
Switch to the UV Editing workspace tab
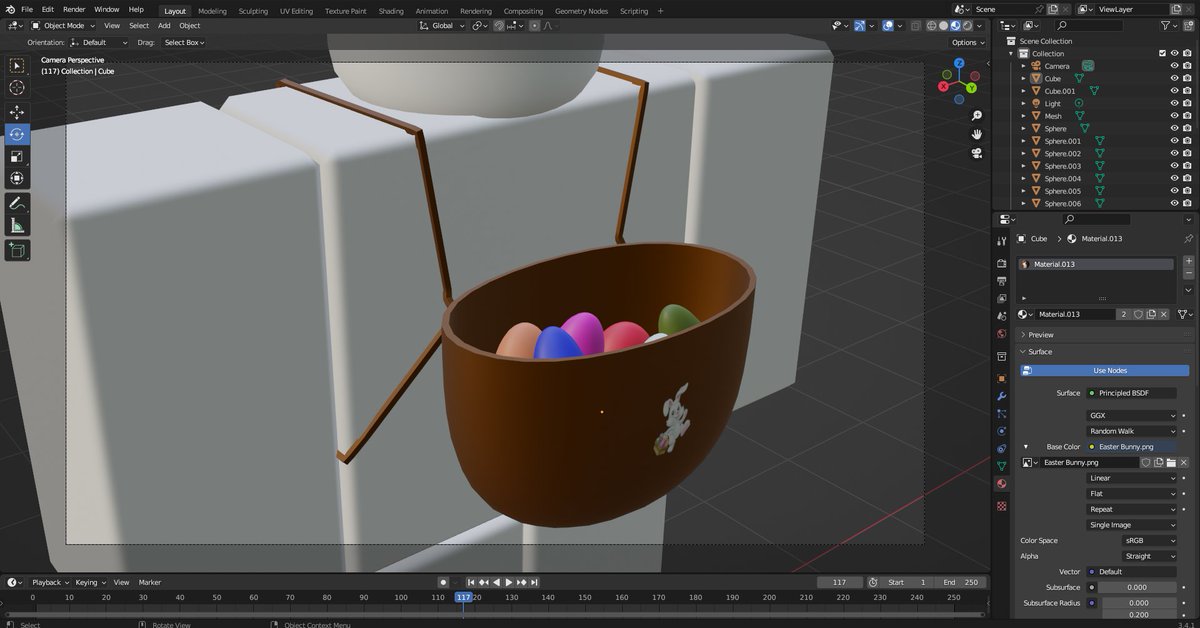pos(296,11)
